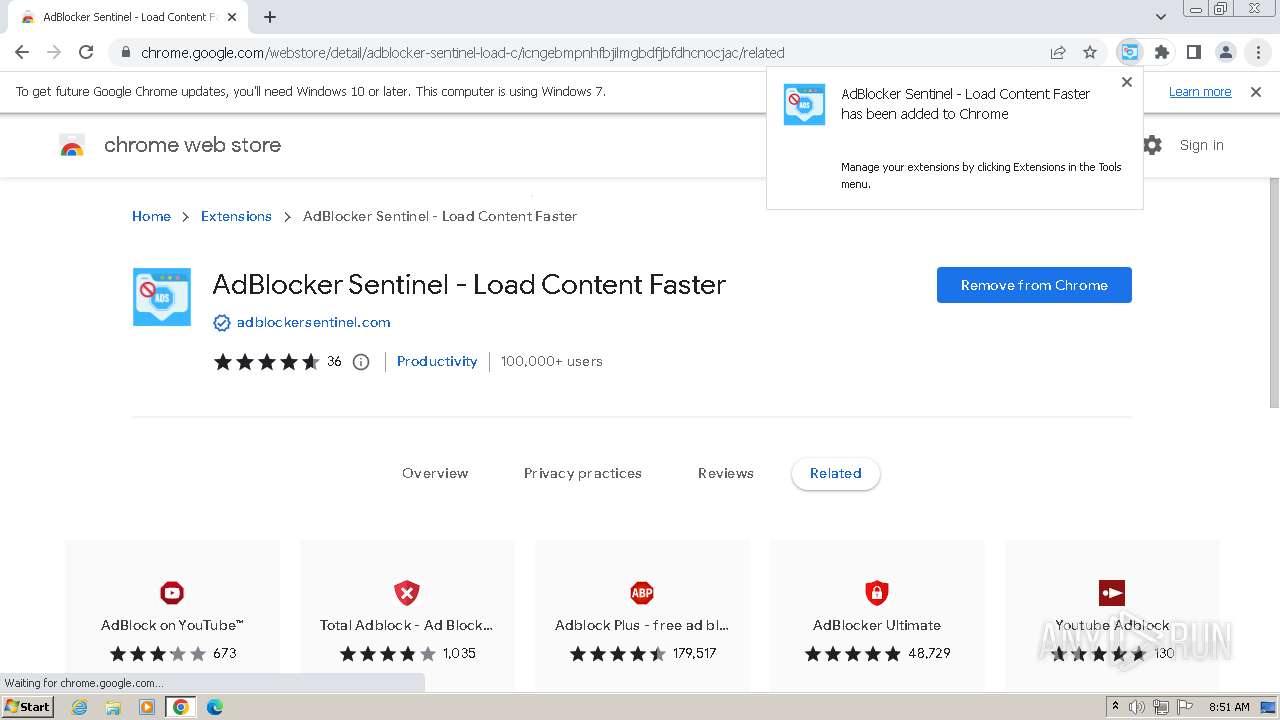1280x720 pixels.
Task: Share this page via address bar icon
Action: [x=1058, y=53]
